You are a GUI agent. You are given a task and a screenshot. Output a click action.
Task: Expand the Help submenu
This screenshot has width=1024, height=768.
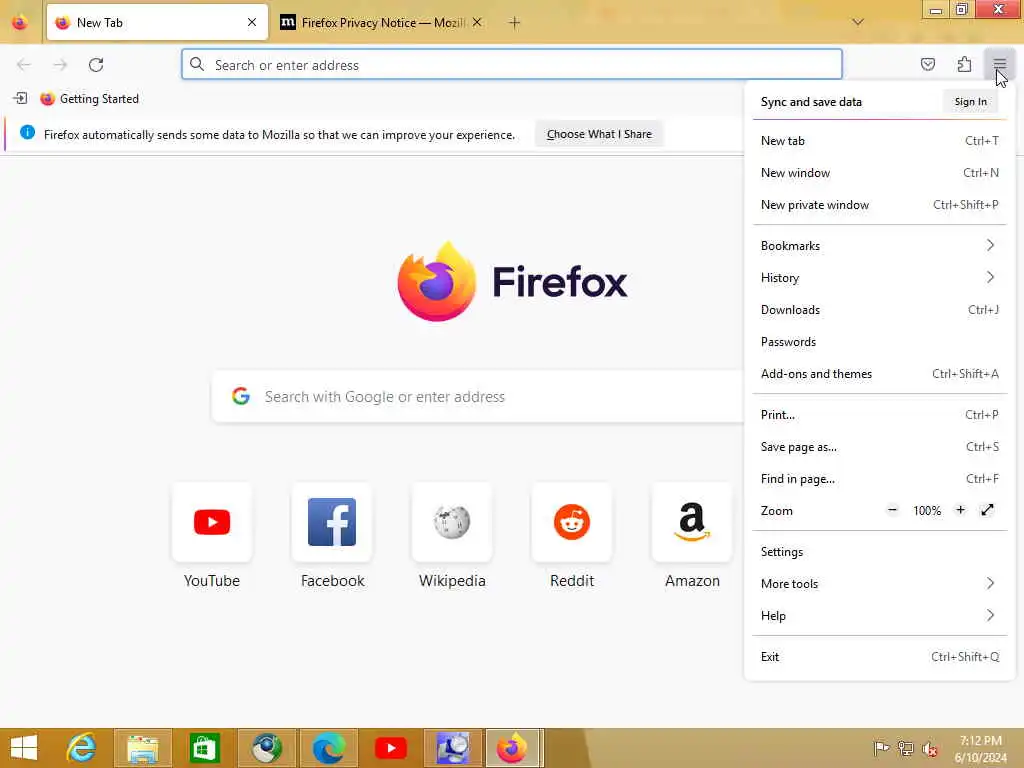(880, 616)
